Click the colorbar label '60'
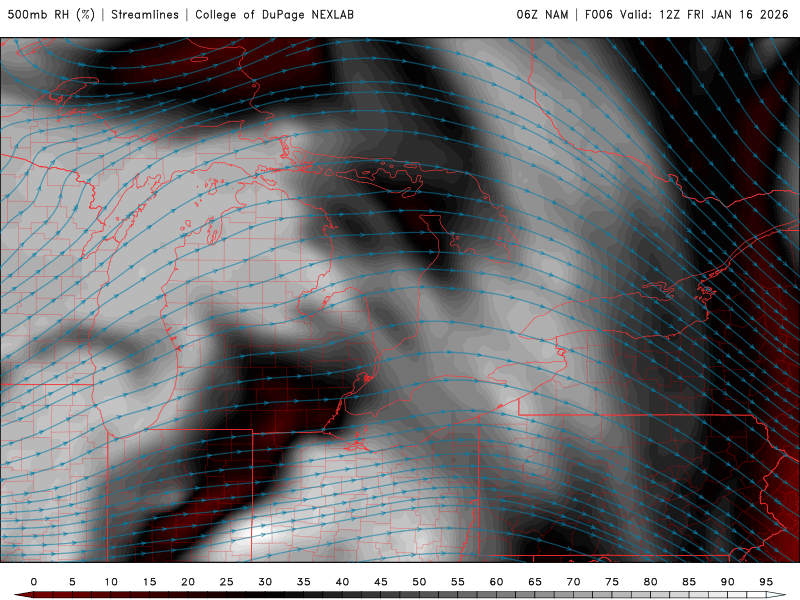800x600 pixels. (x=496, y=582)
